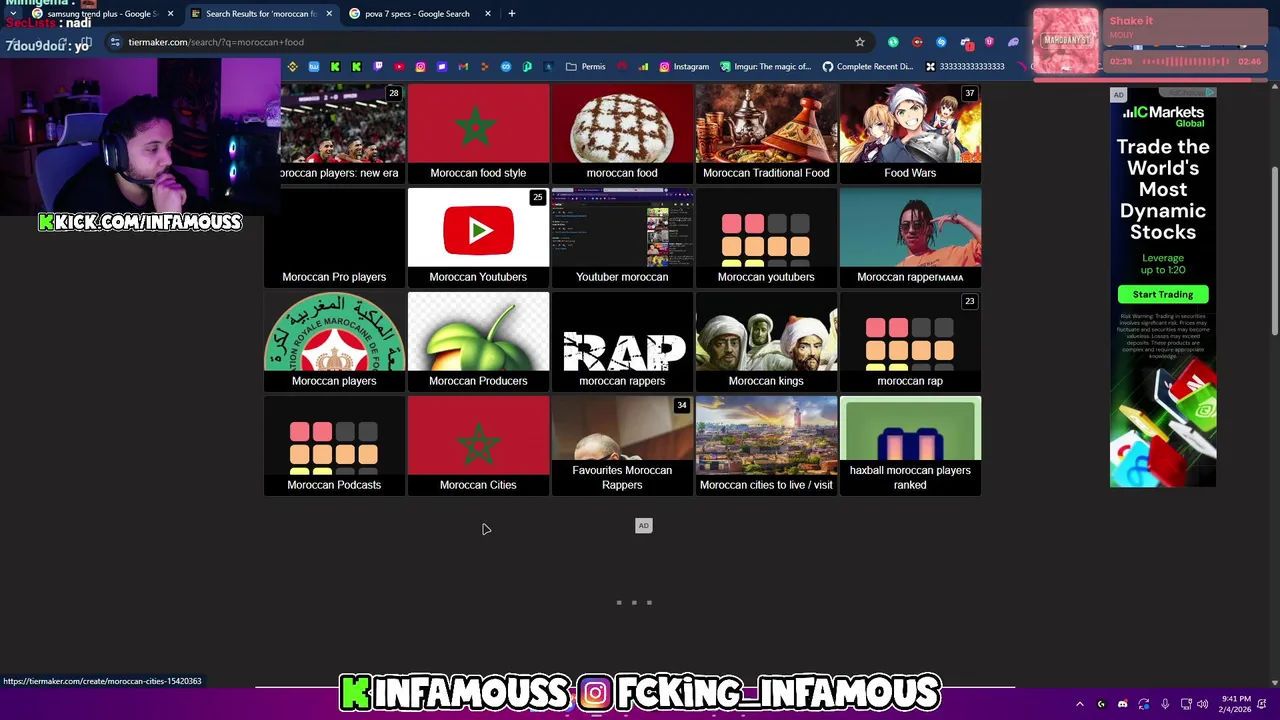1280x720 pixels.
Task: Open the taskbar clock showing 9:41 PM
Action: click(1236, 704)
